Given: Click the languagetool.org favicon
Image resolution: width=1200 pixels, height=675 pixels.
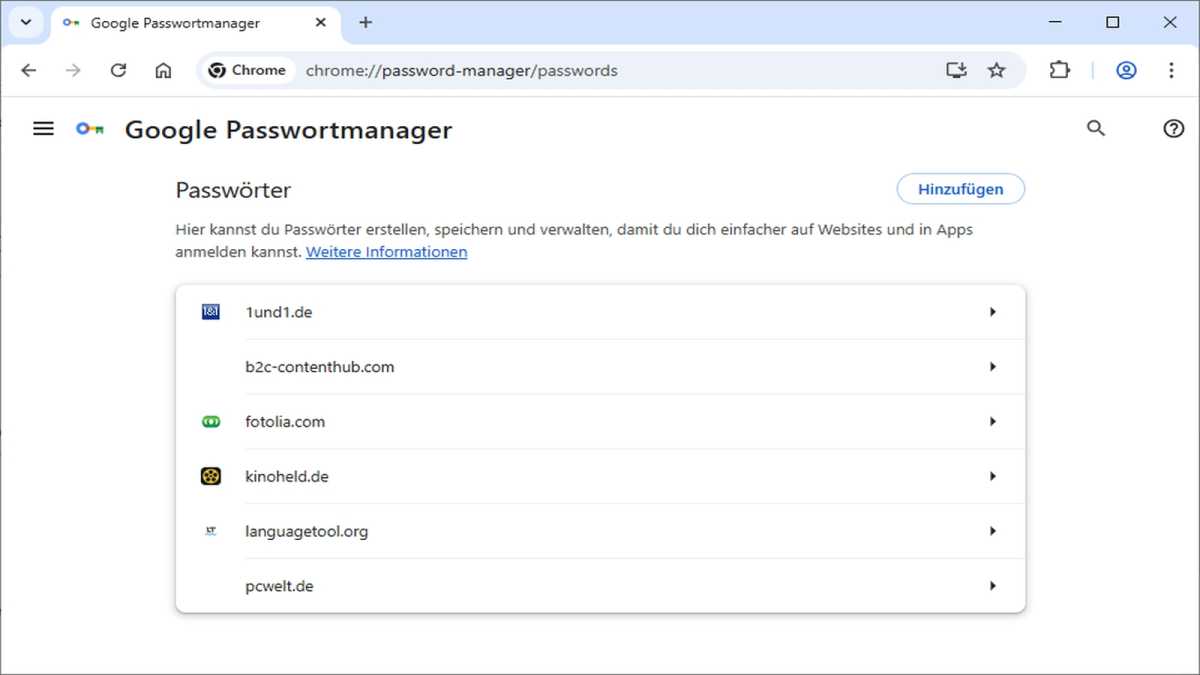Looking at the screenshot, I should (210, 531).
